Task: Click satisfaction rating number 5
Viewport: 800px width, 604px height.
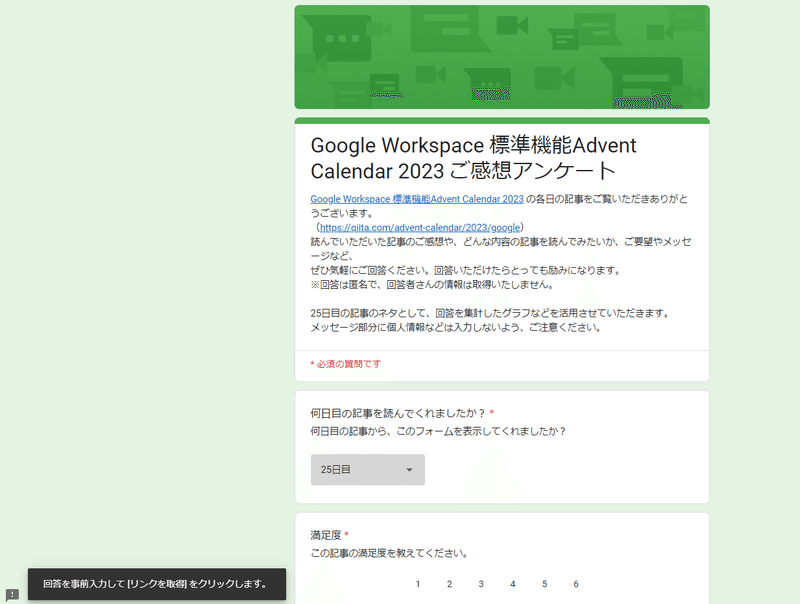Action: [544, 584]
